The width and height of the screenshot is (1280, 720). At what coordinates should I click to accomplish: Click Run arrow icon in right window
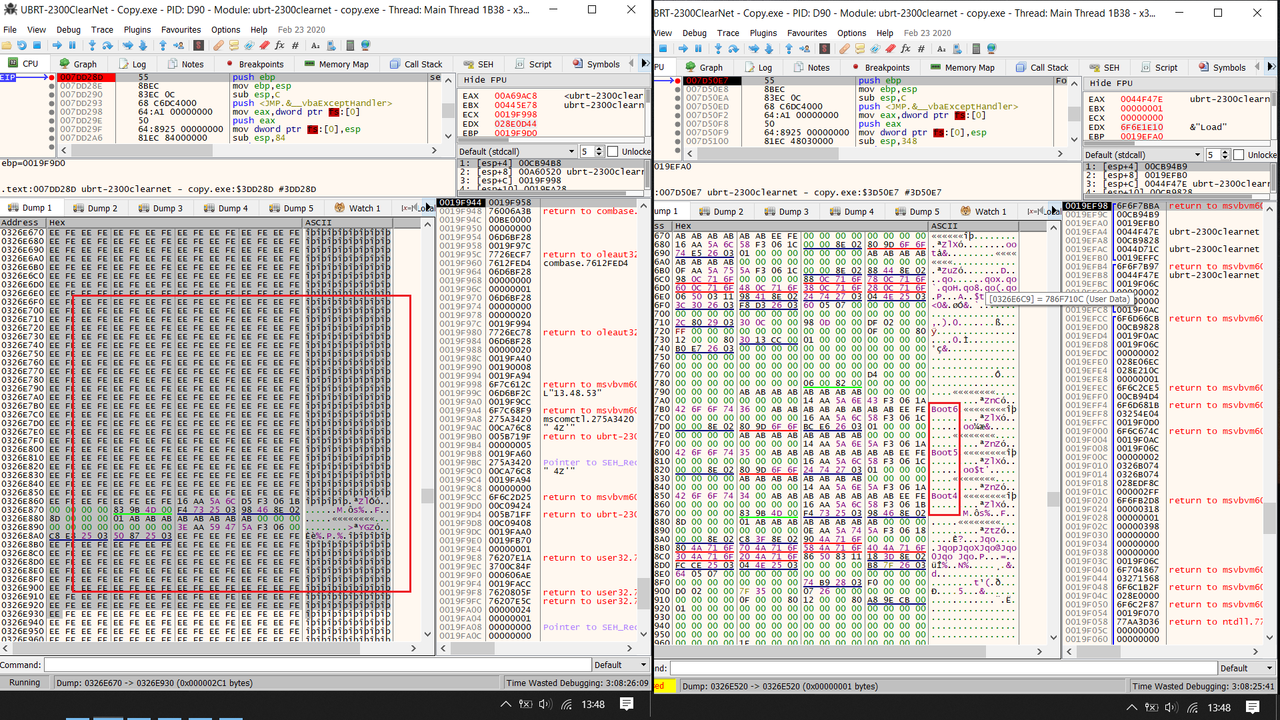[x=683, y=46]
